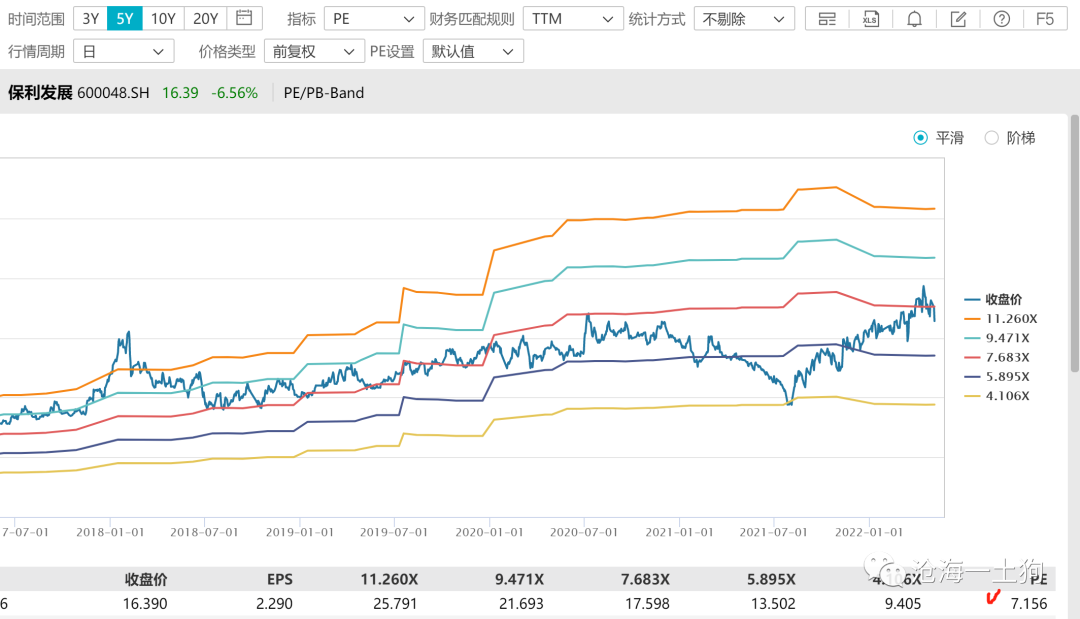Open the alert bell icon
This screenshot has height=619, width=1080.
914,19
